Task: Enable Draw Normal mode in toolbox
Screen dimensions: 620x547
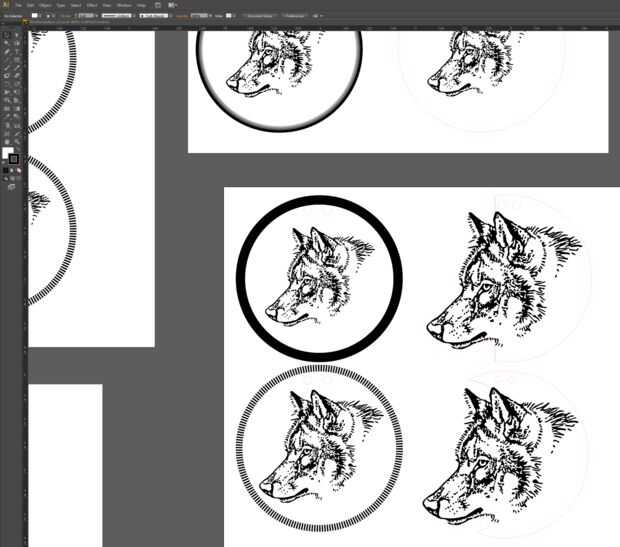Action: point(6,178)
